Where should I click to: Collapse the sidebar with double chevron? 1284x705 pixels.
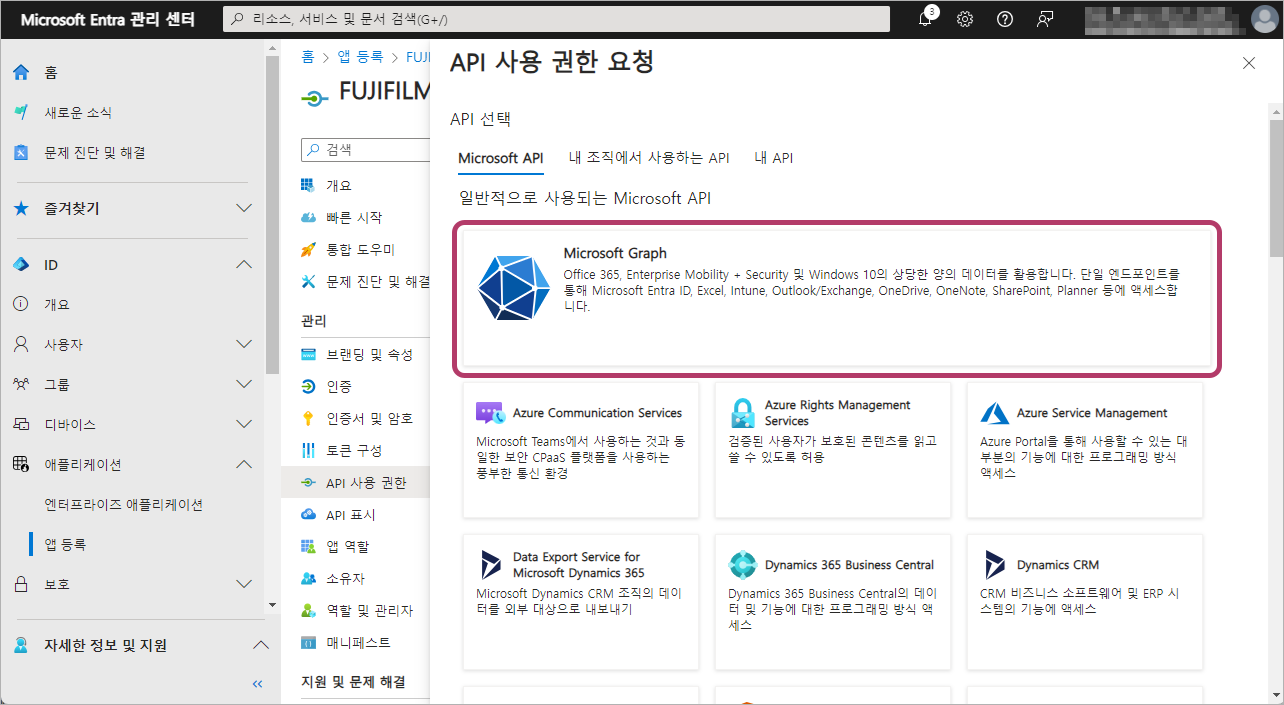257,684
